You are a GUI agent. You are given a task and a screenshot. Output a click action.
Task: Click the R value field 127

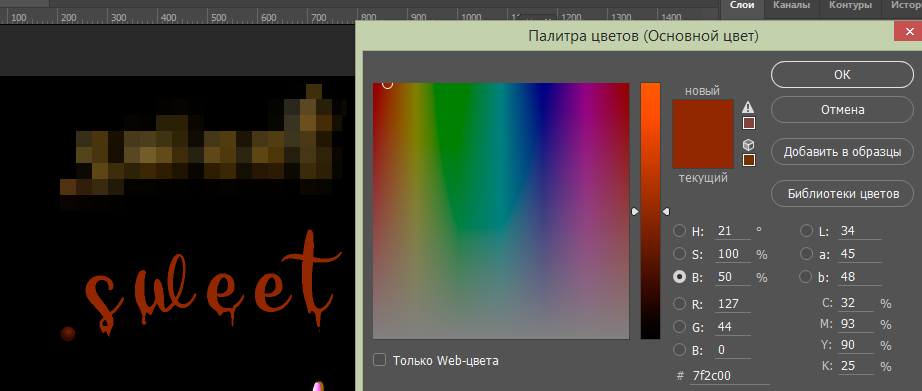point(733,304)
